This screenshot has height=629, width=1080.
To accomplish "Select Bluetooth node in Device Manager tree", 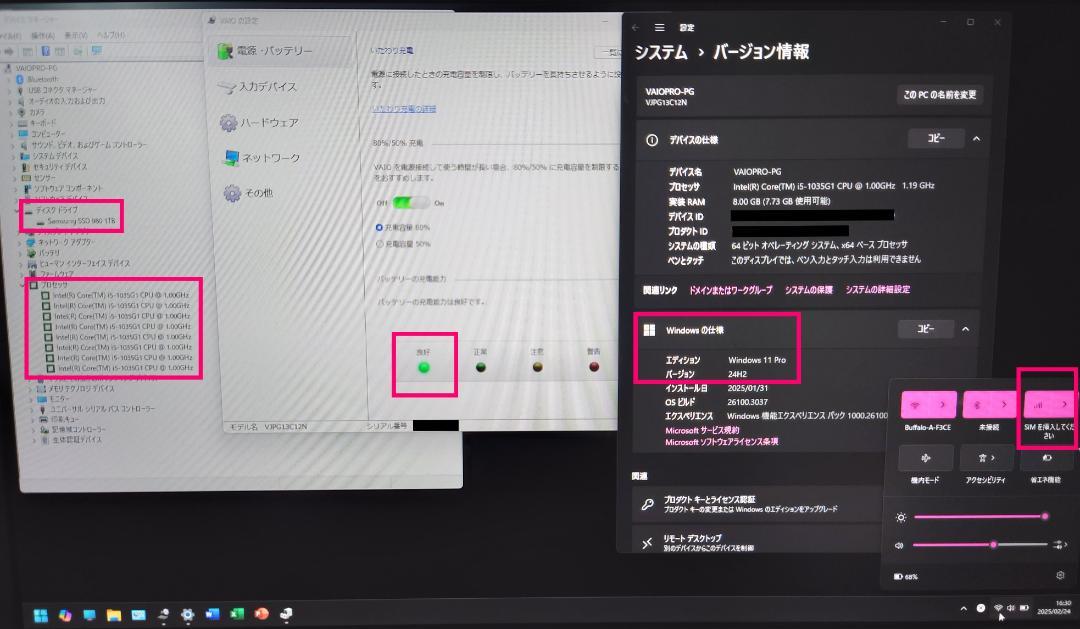I will click(x=43, y=79).
